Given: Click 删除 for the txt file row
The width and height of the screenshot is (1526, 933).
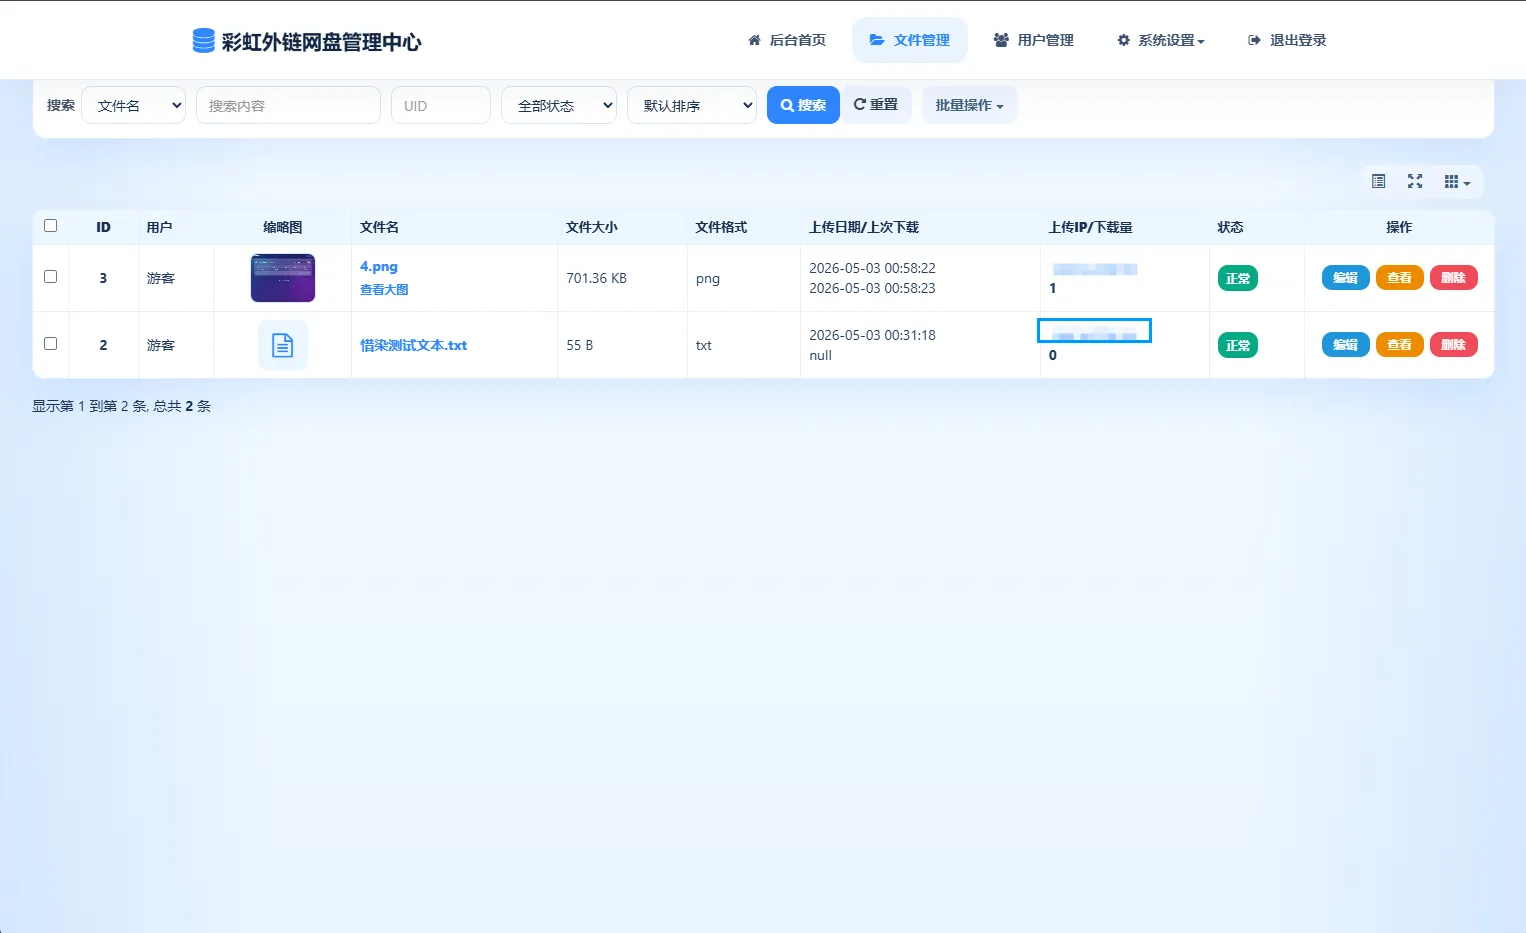Looking at the screenshot, I should [1453, 345].
